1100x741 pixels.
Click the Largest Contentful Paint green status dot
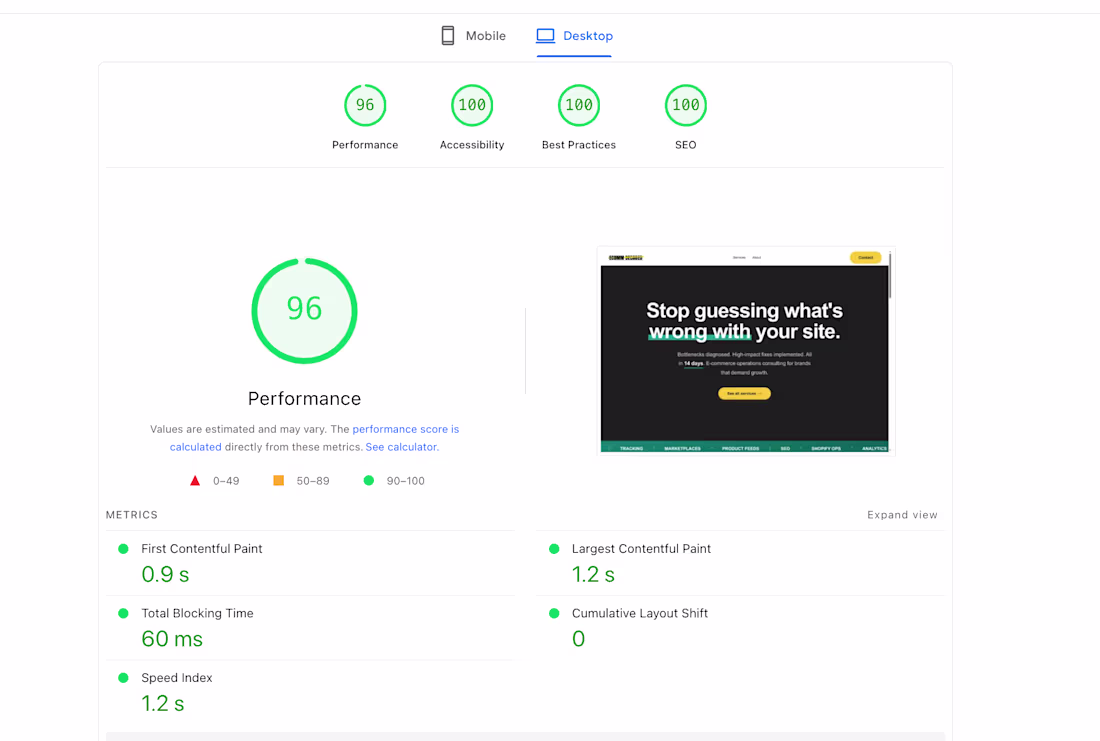(x=554, y=549)
